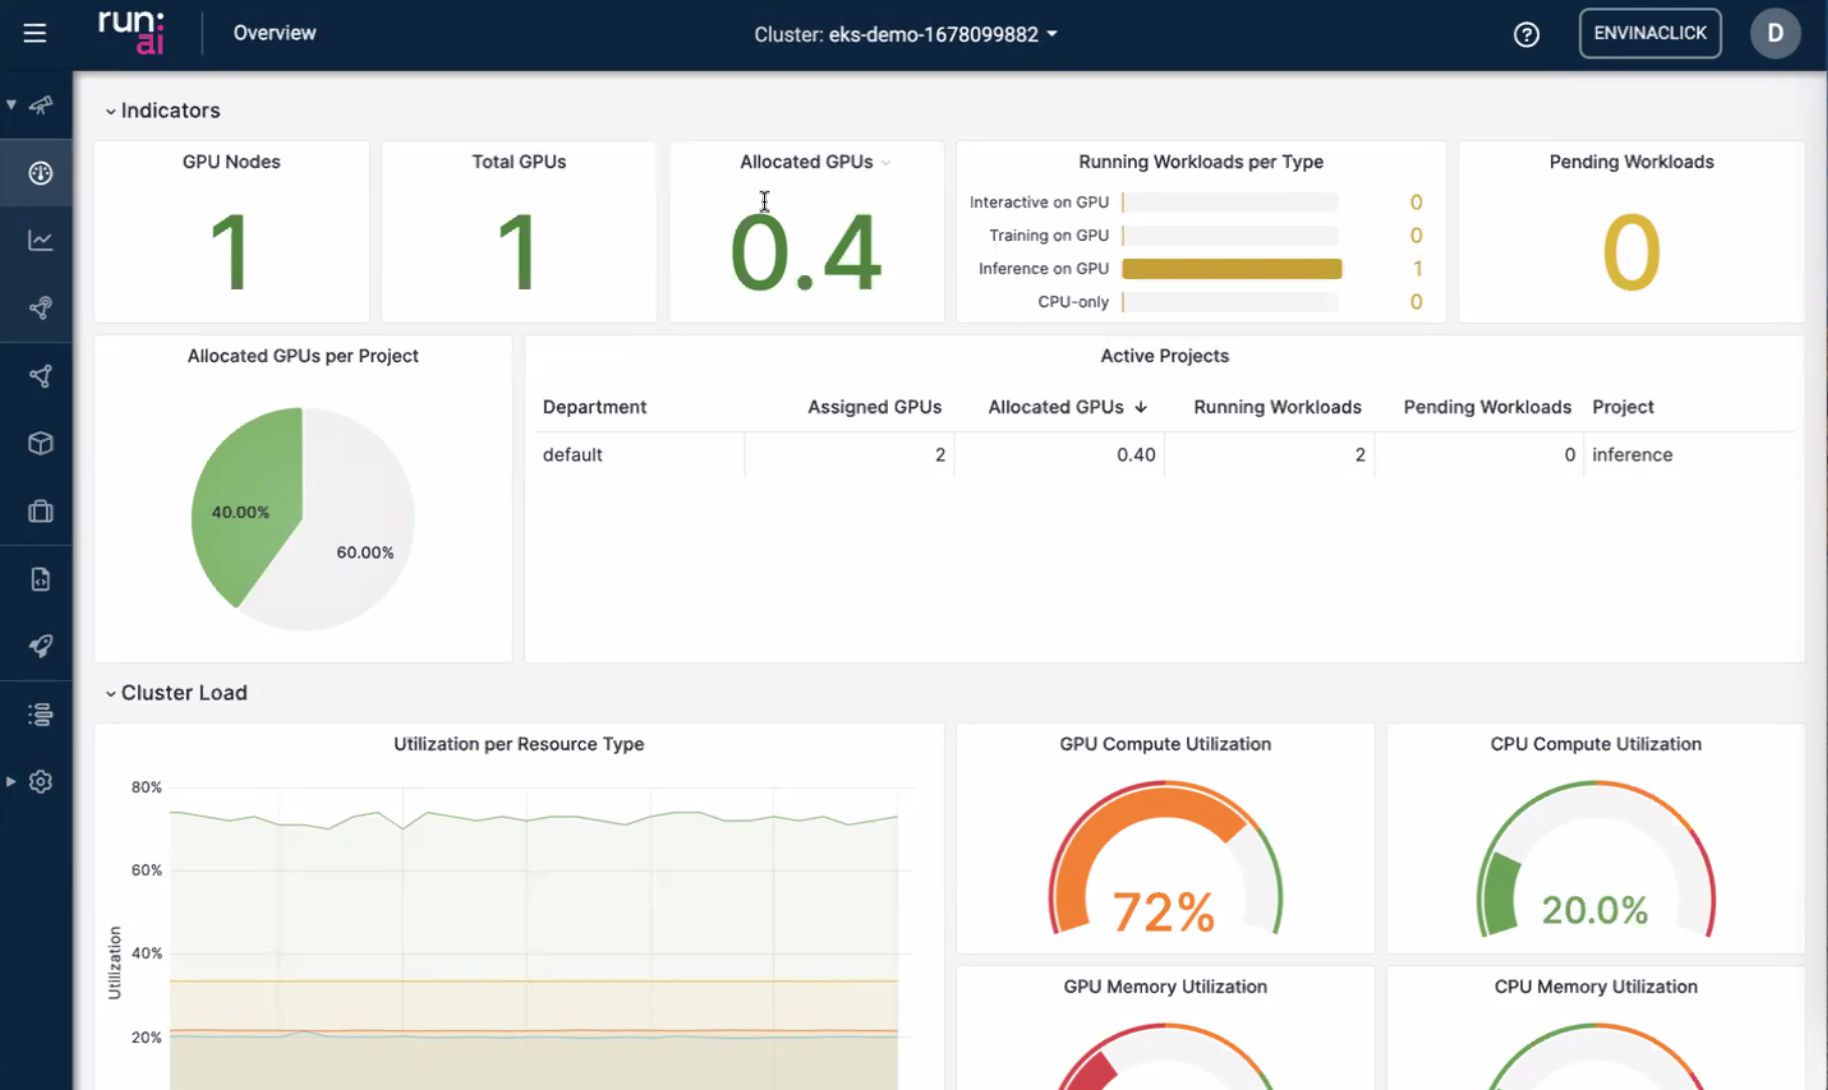Click the code file icon in the sidebar
The width and height of the screenshot is (1828, 1090).
click(x=40, y=579)
